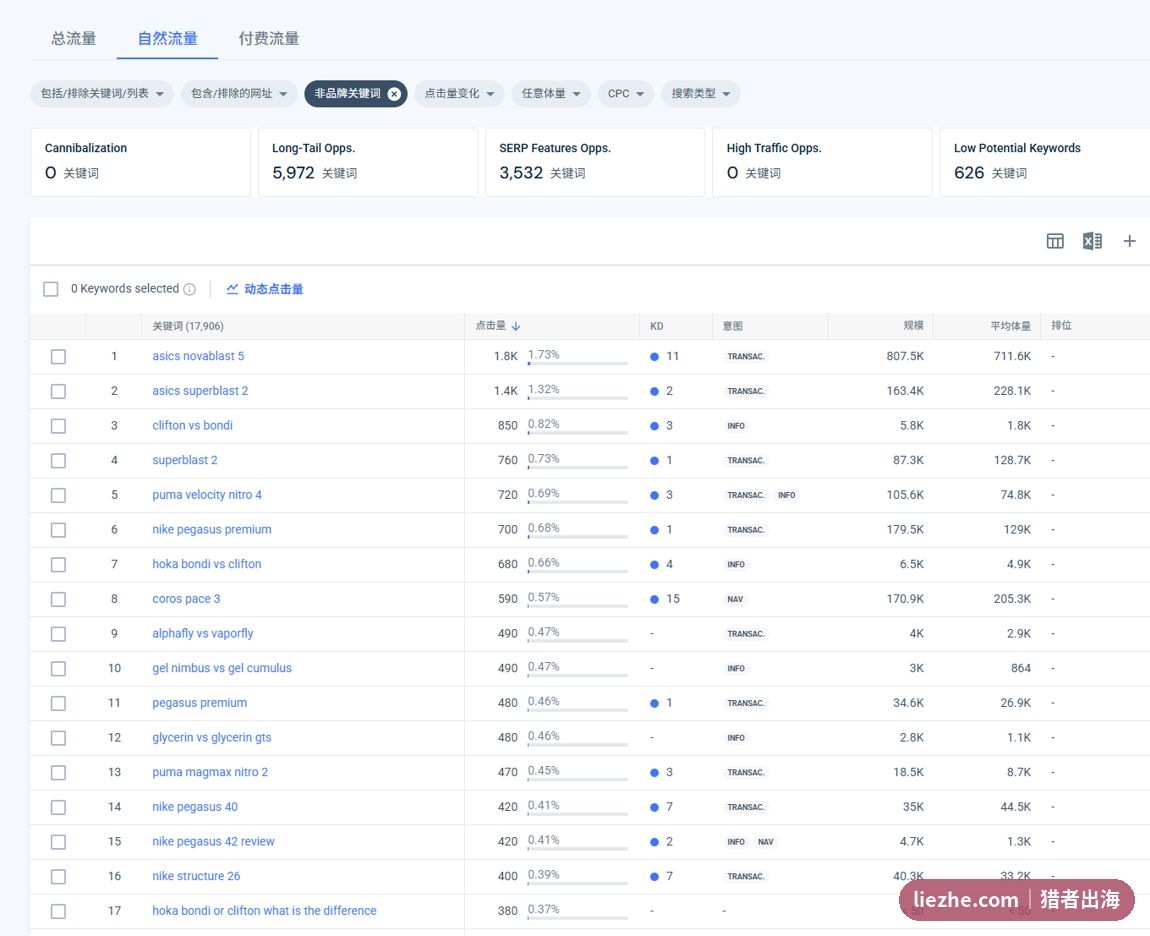Check the box for asics novablast 5
This screenshot has height=936, width=1150.
[58, 357]
